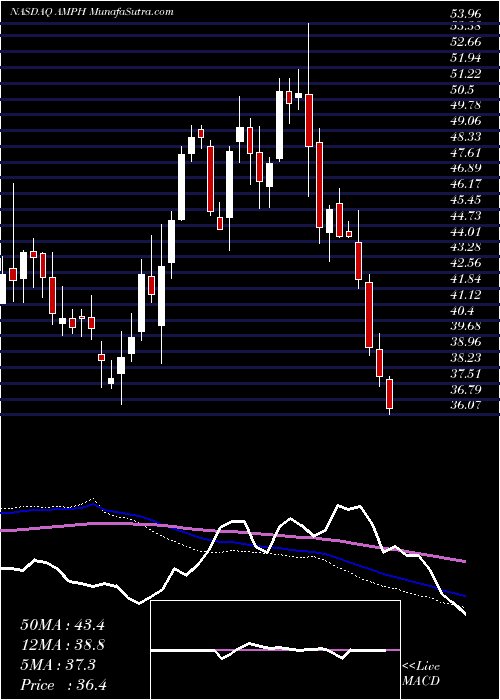The image size is (500, 700).
Task: Click the 45.45 price axis label
Action: pyautogui.click(x=466, y=200)
